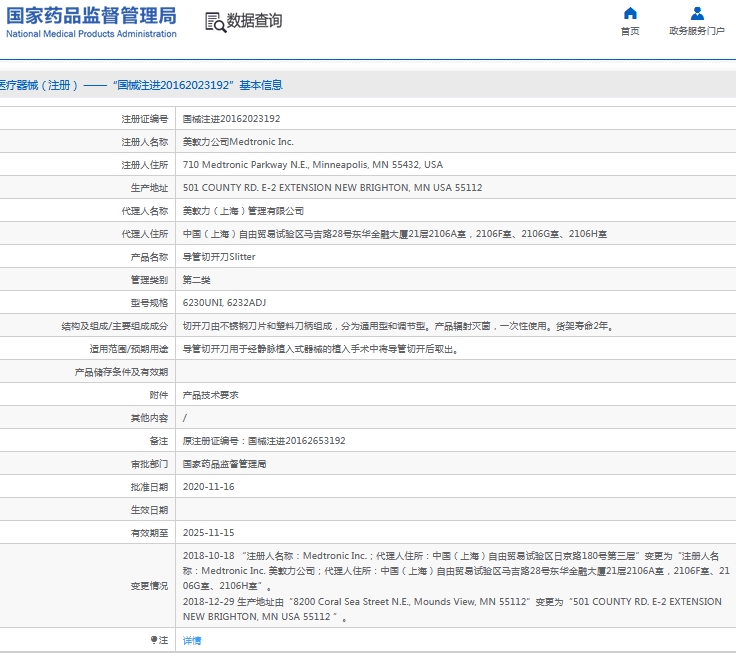Click the 有效期至 row label
Viewport: 736px width, 658px height.
tap(149, 533)
